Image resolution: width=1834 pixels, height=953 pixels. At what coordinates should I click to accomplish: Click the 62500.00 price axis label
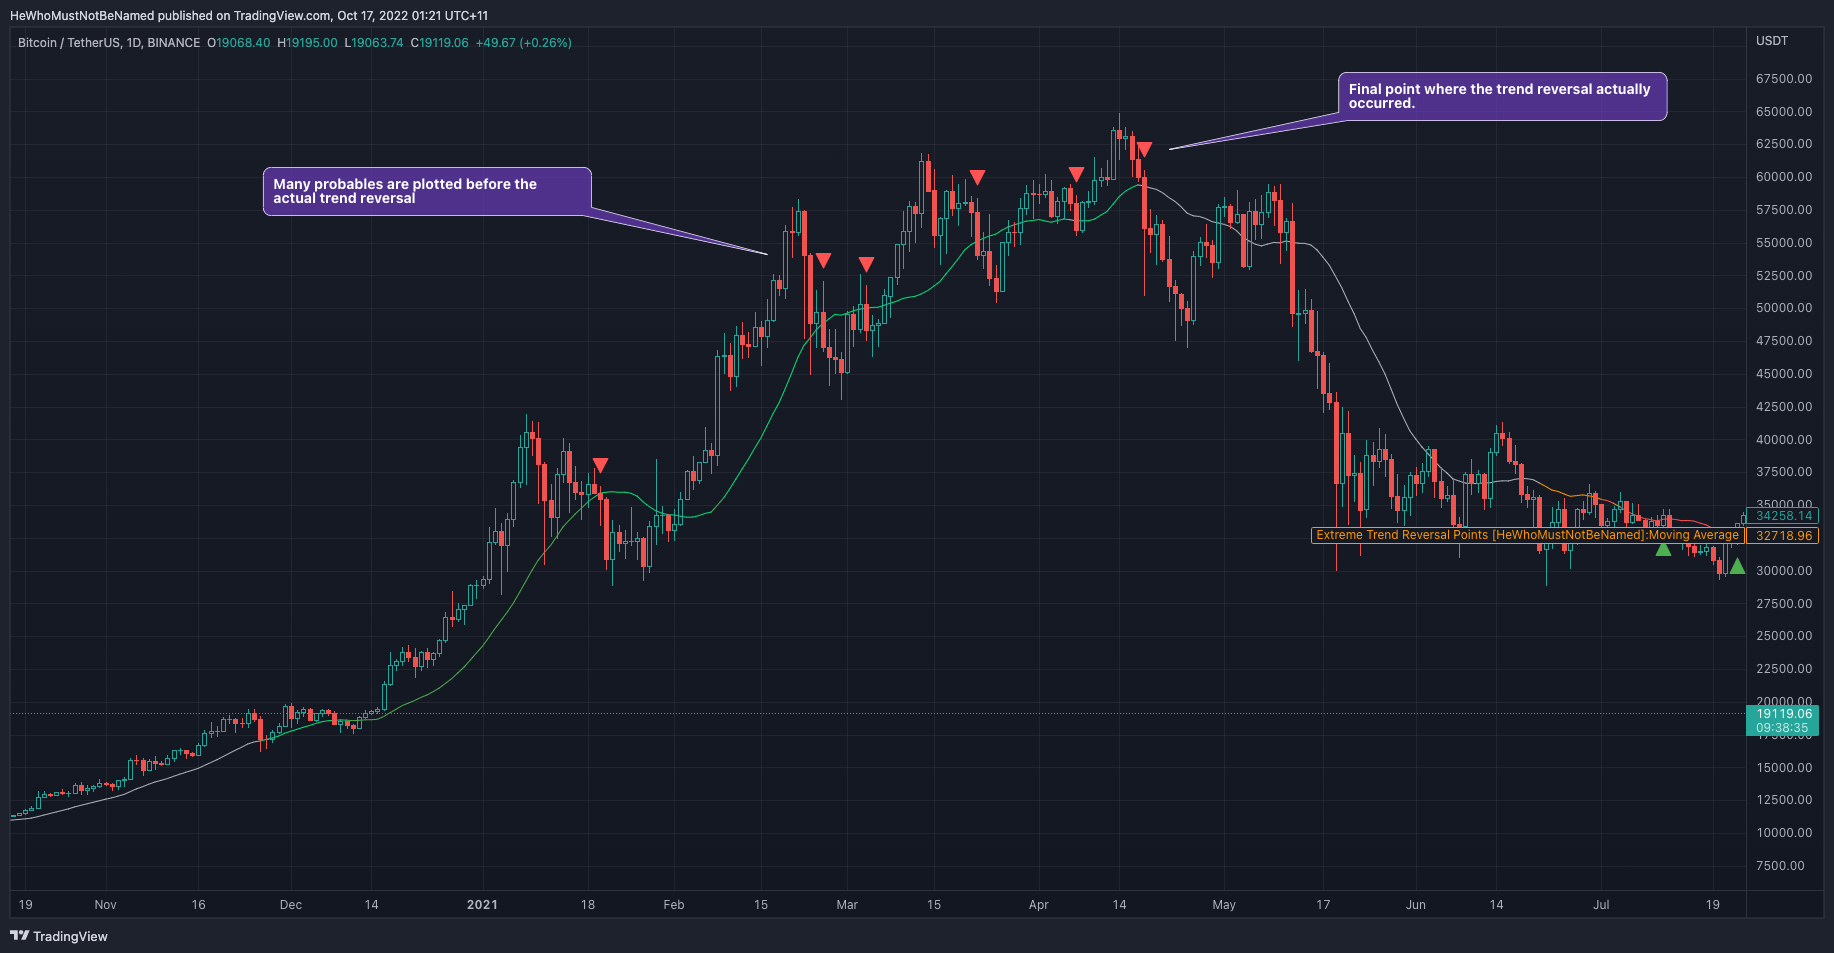(x=1784, y=144)
